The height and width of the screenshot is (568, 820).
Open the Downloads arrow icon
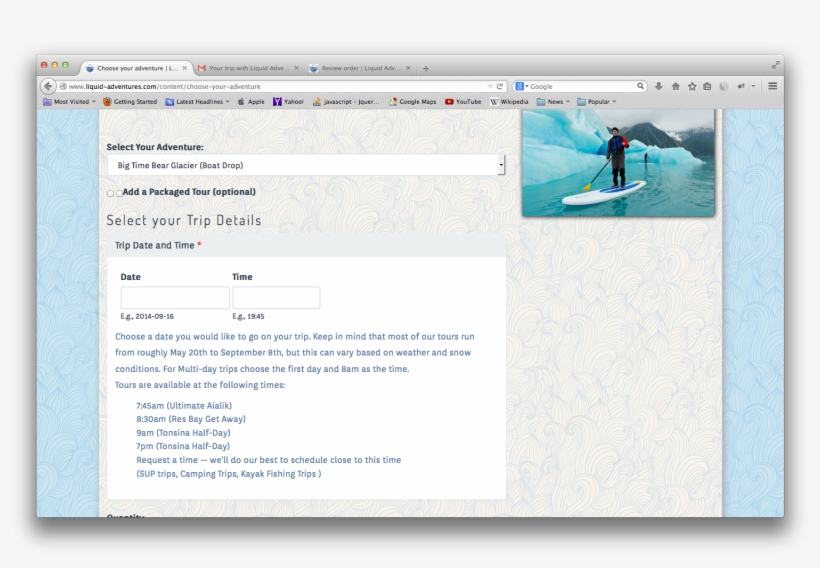pos(658,86)
